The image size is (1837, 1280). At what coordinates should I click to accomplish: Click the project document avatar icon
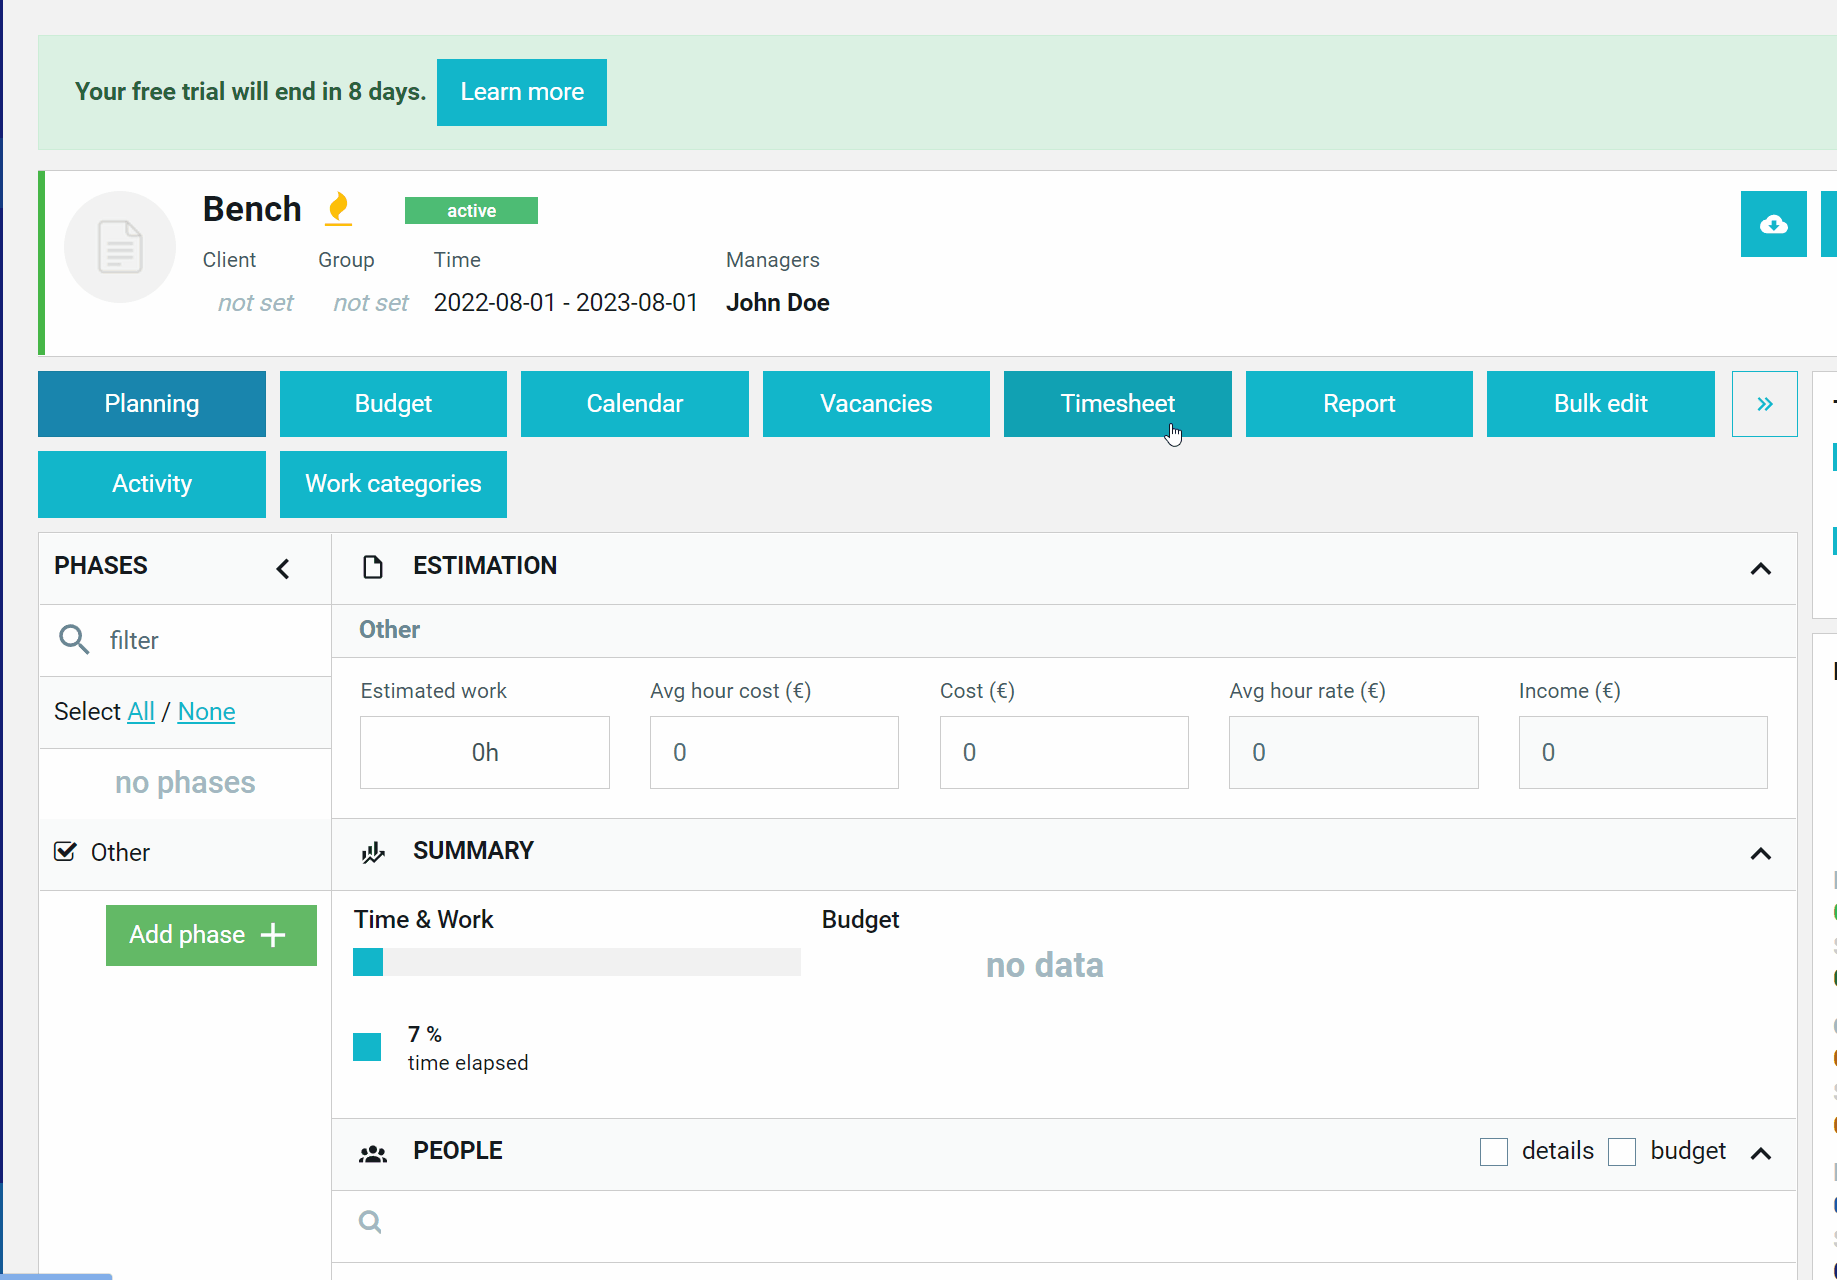120,247
